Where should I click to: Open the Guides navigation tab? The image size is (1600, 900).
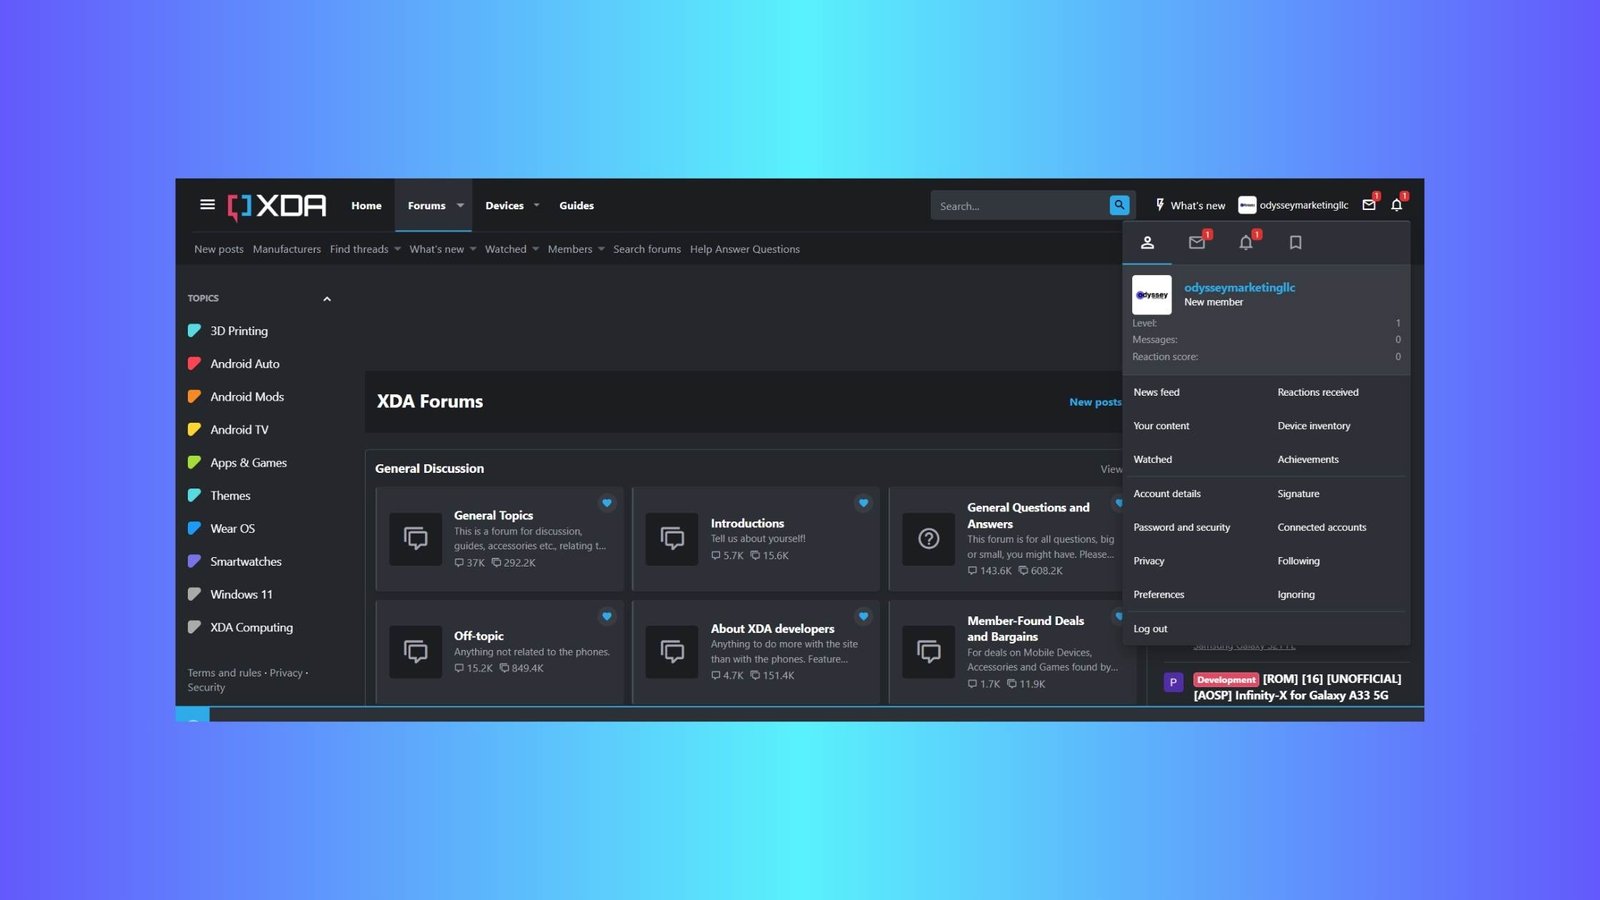(576, 206)
